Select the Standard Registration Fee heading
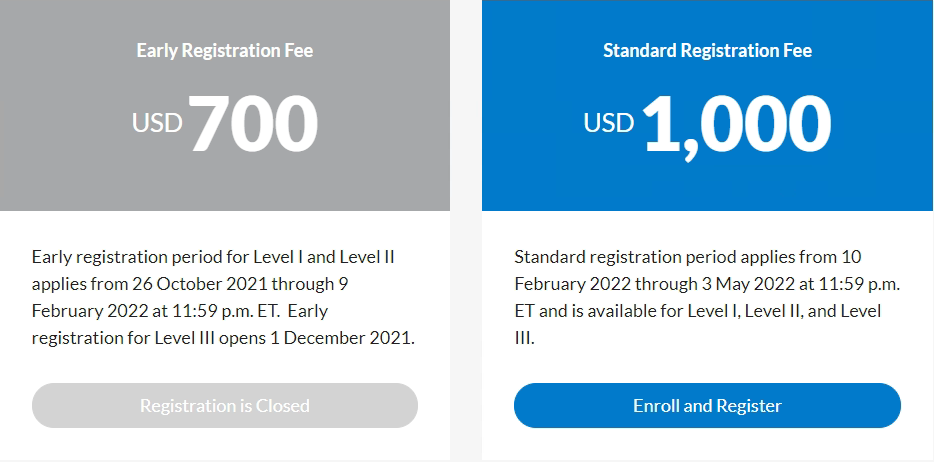 [707, 50]
